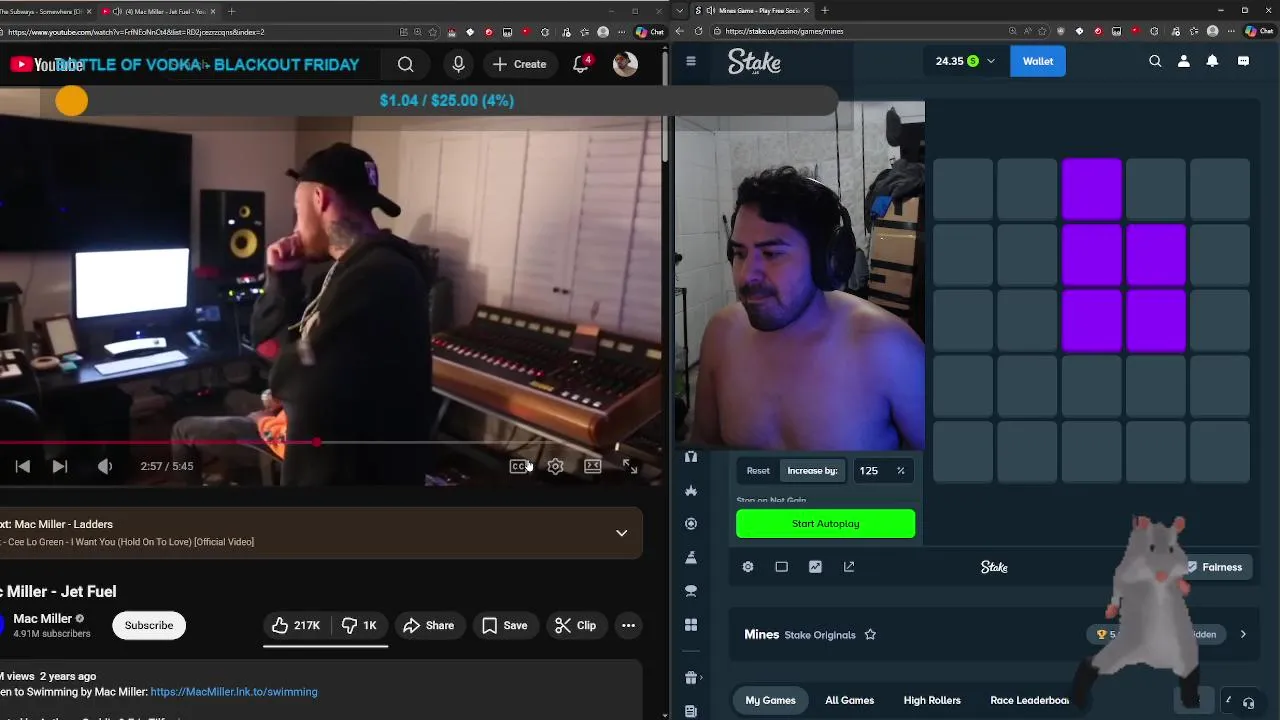
Task: Open tab search dropdown in the Stake browser
Action: [681, 10]
